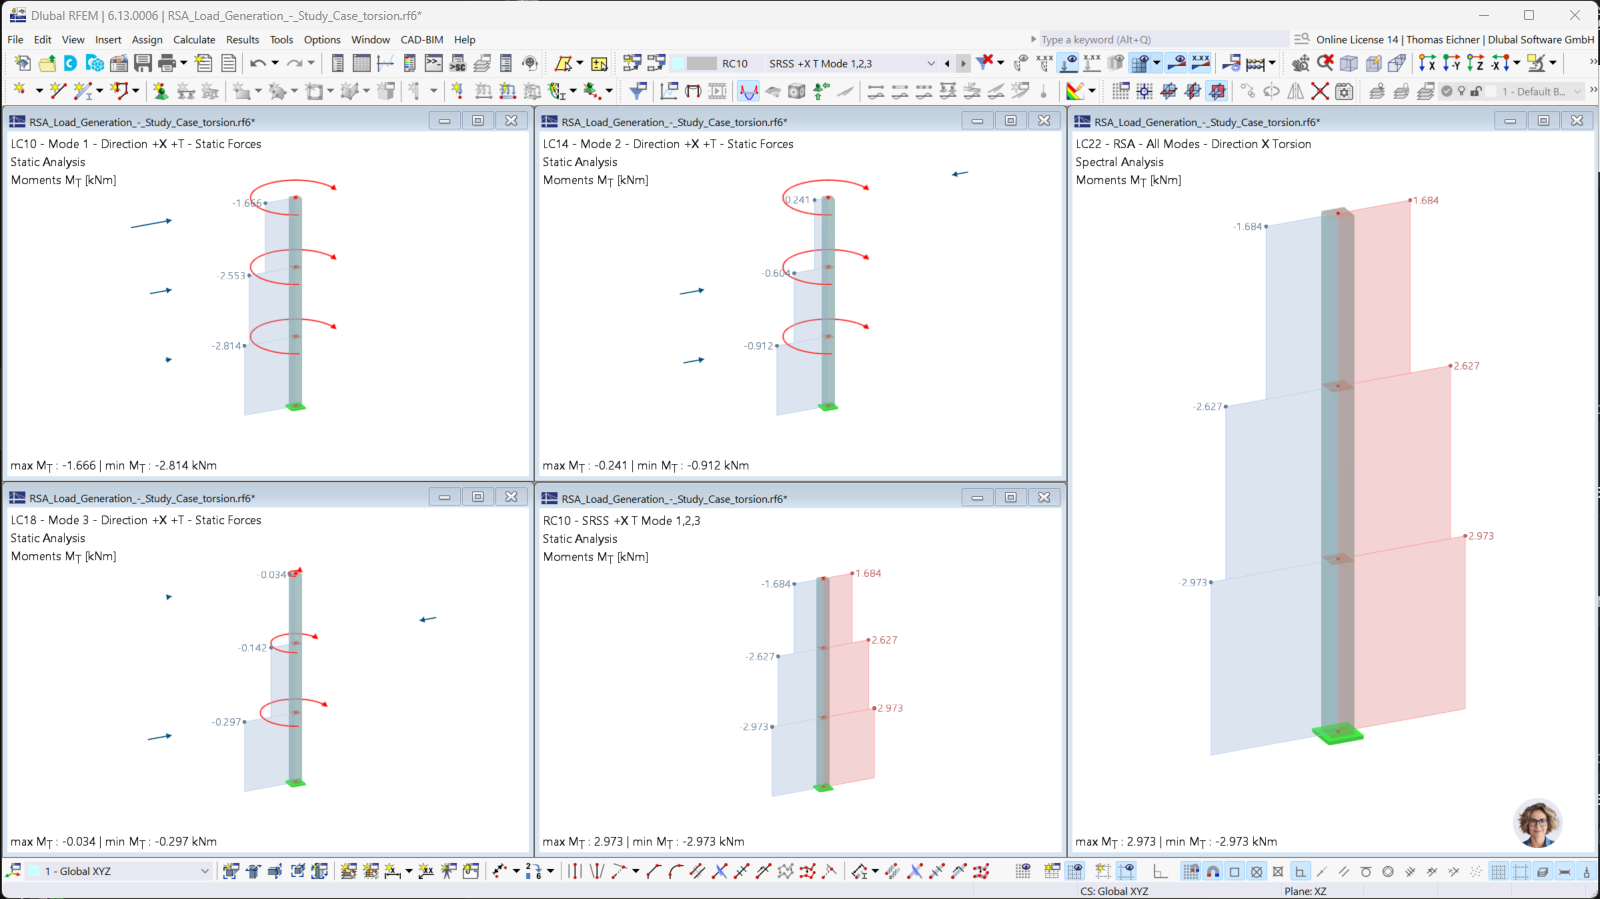Toggle the highlighted section view icon
Screen dimensions: 1600x899
tap(1216, 91)
